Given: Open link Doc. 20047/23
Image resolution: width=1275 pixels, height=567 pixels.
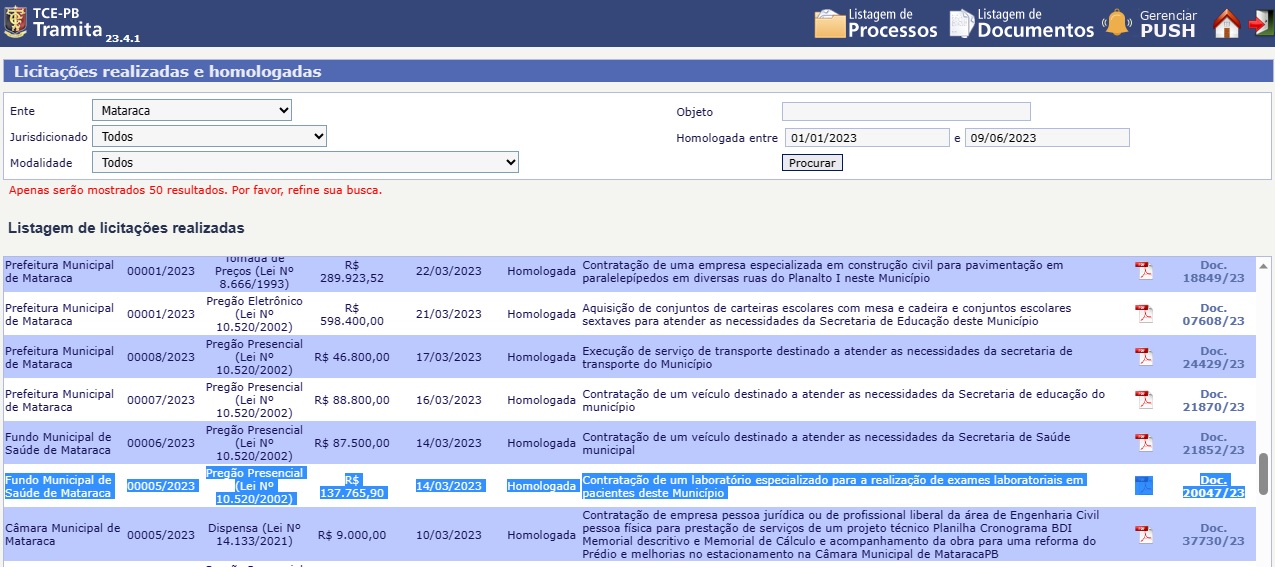Looking at the screenshot, I should click(x=1213, y=486).
